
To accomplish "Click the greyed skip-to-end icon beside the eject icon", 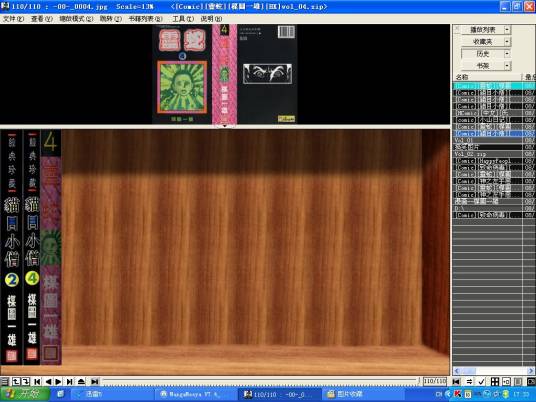I will pyautogui.click(x=95, y=381).
